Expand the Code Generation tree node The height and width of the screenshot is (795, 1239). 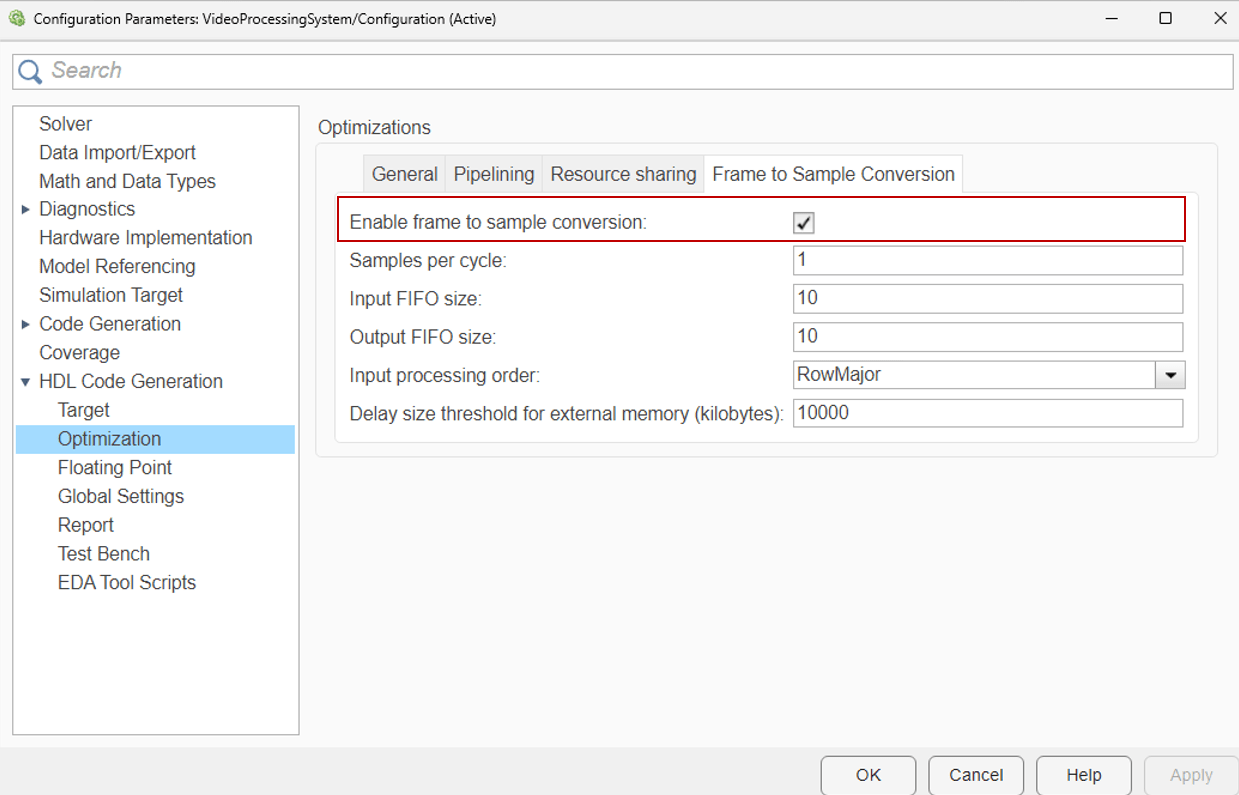click(x=26, y=324)
